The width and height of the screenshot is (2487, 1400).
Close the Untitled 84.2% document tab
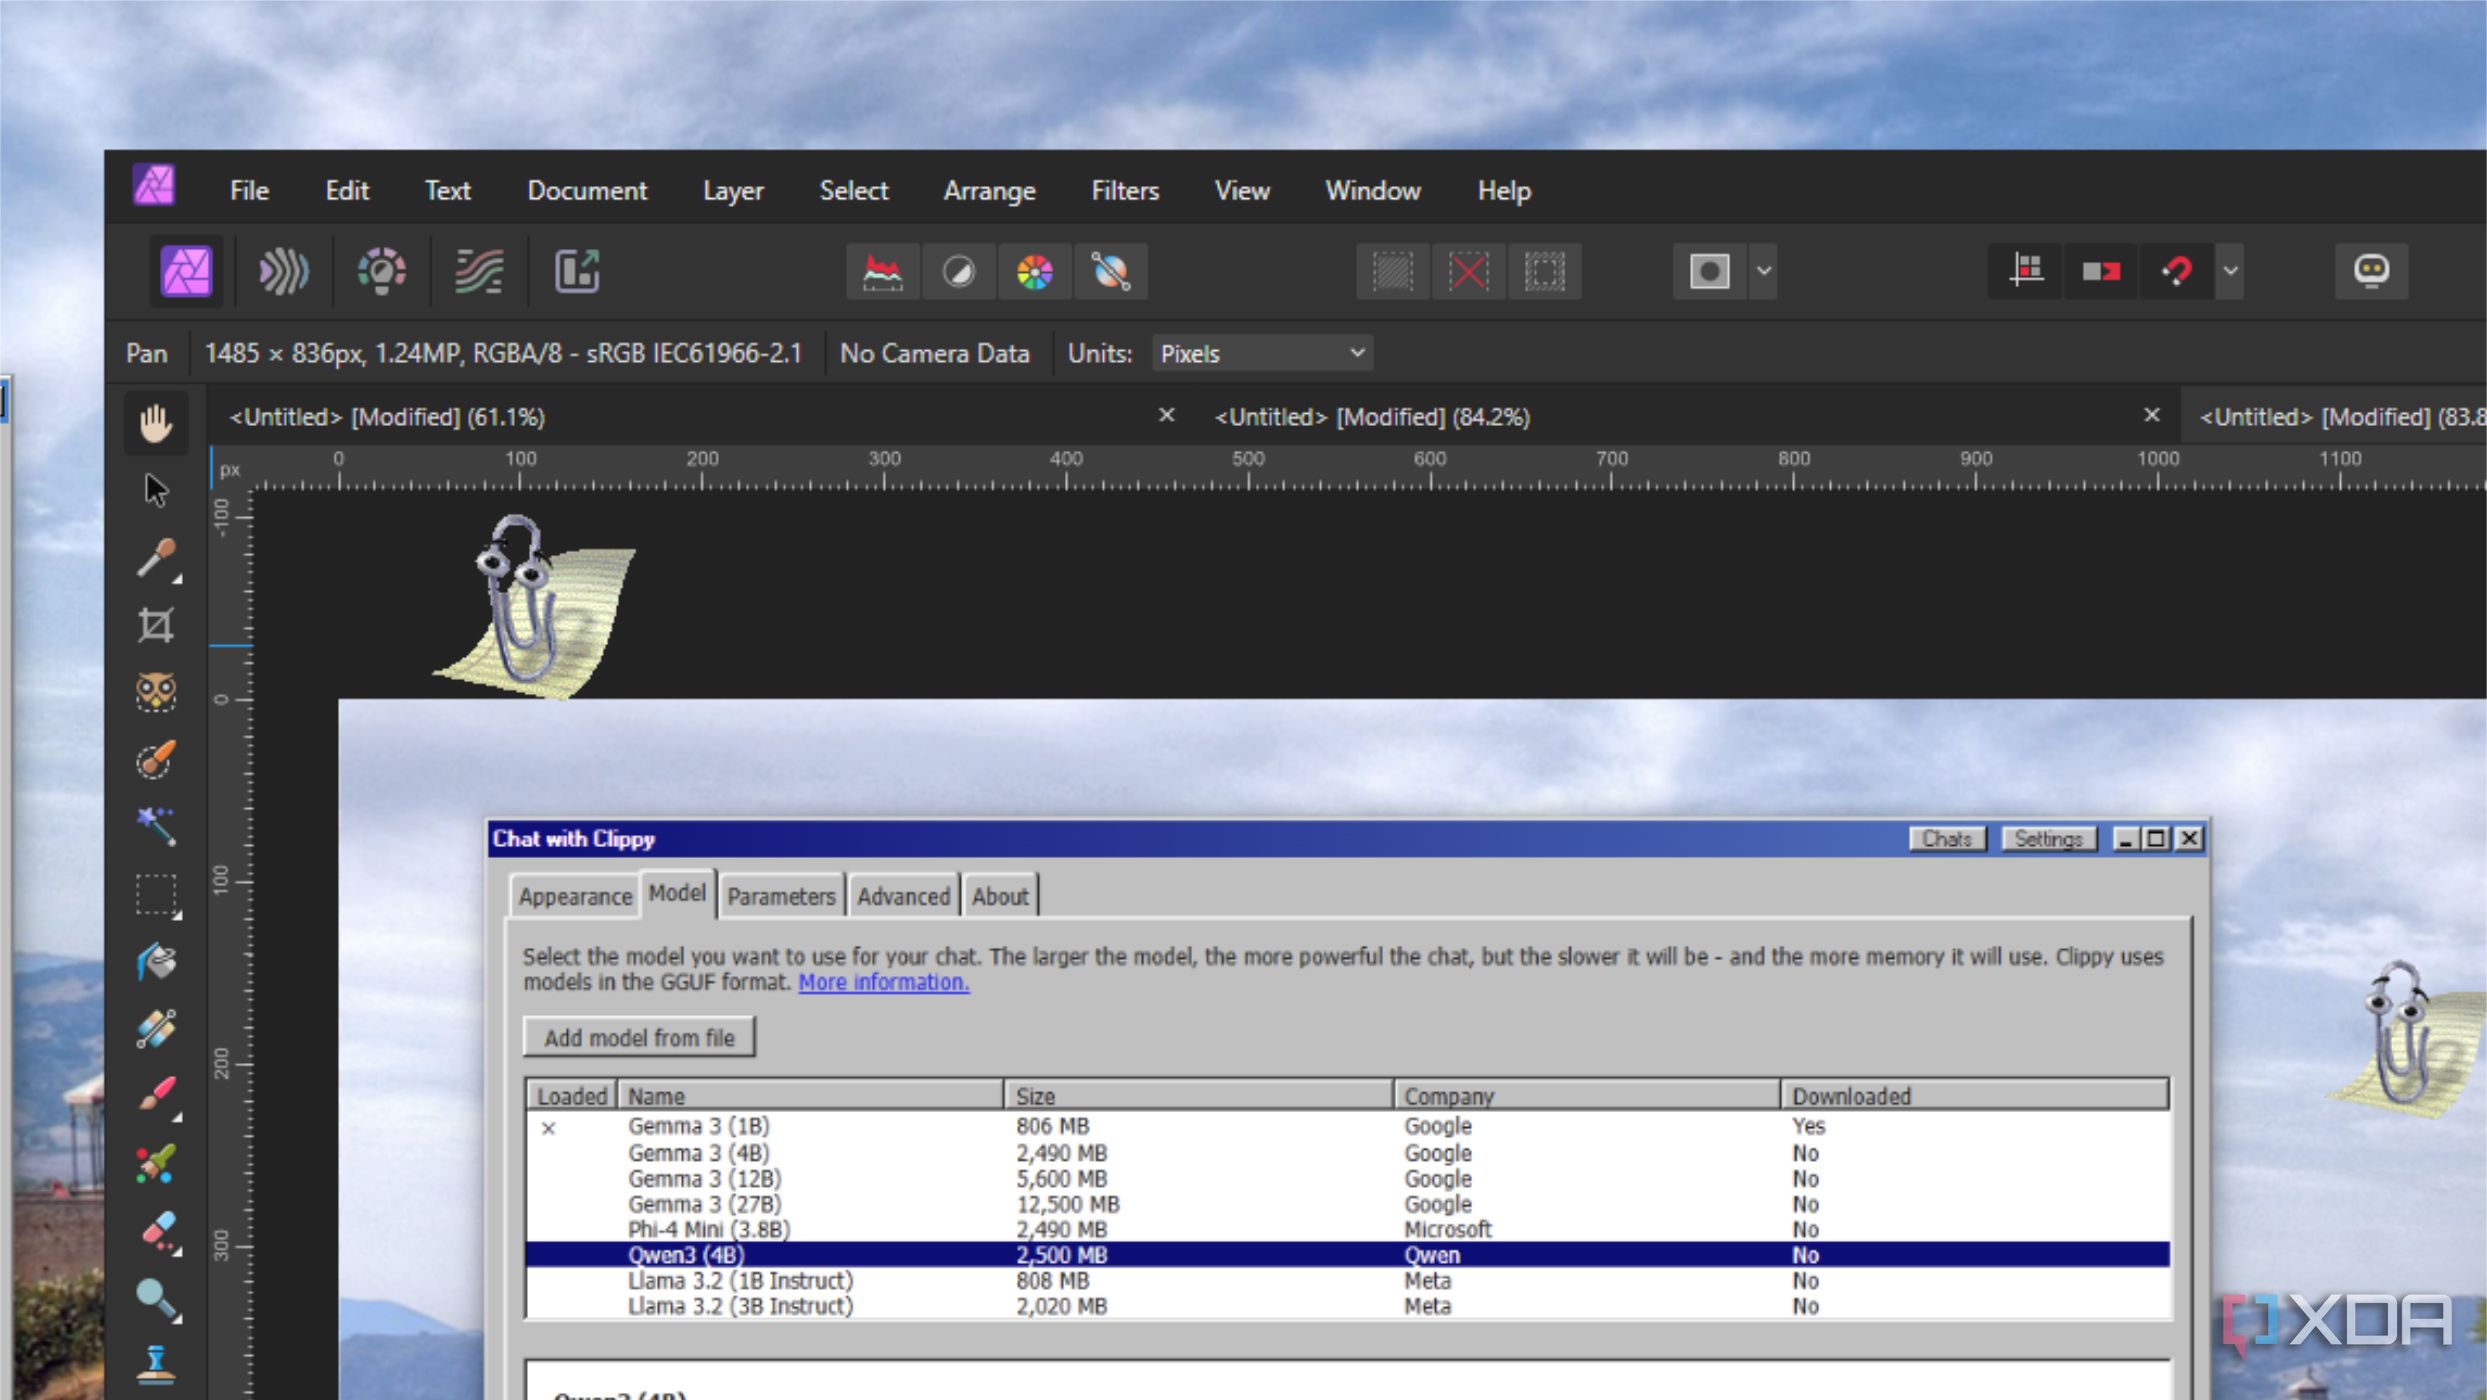coord(2152,415)
